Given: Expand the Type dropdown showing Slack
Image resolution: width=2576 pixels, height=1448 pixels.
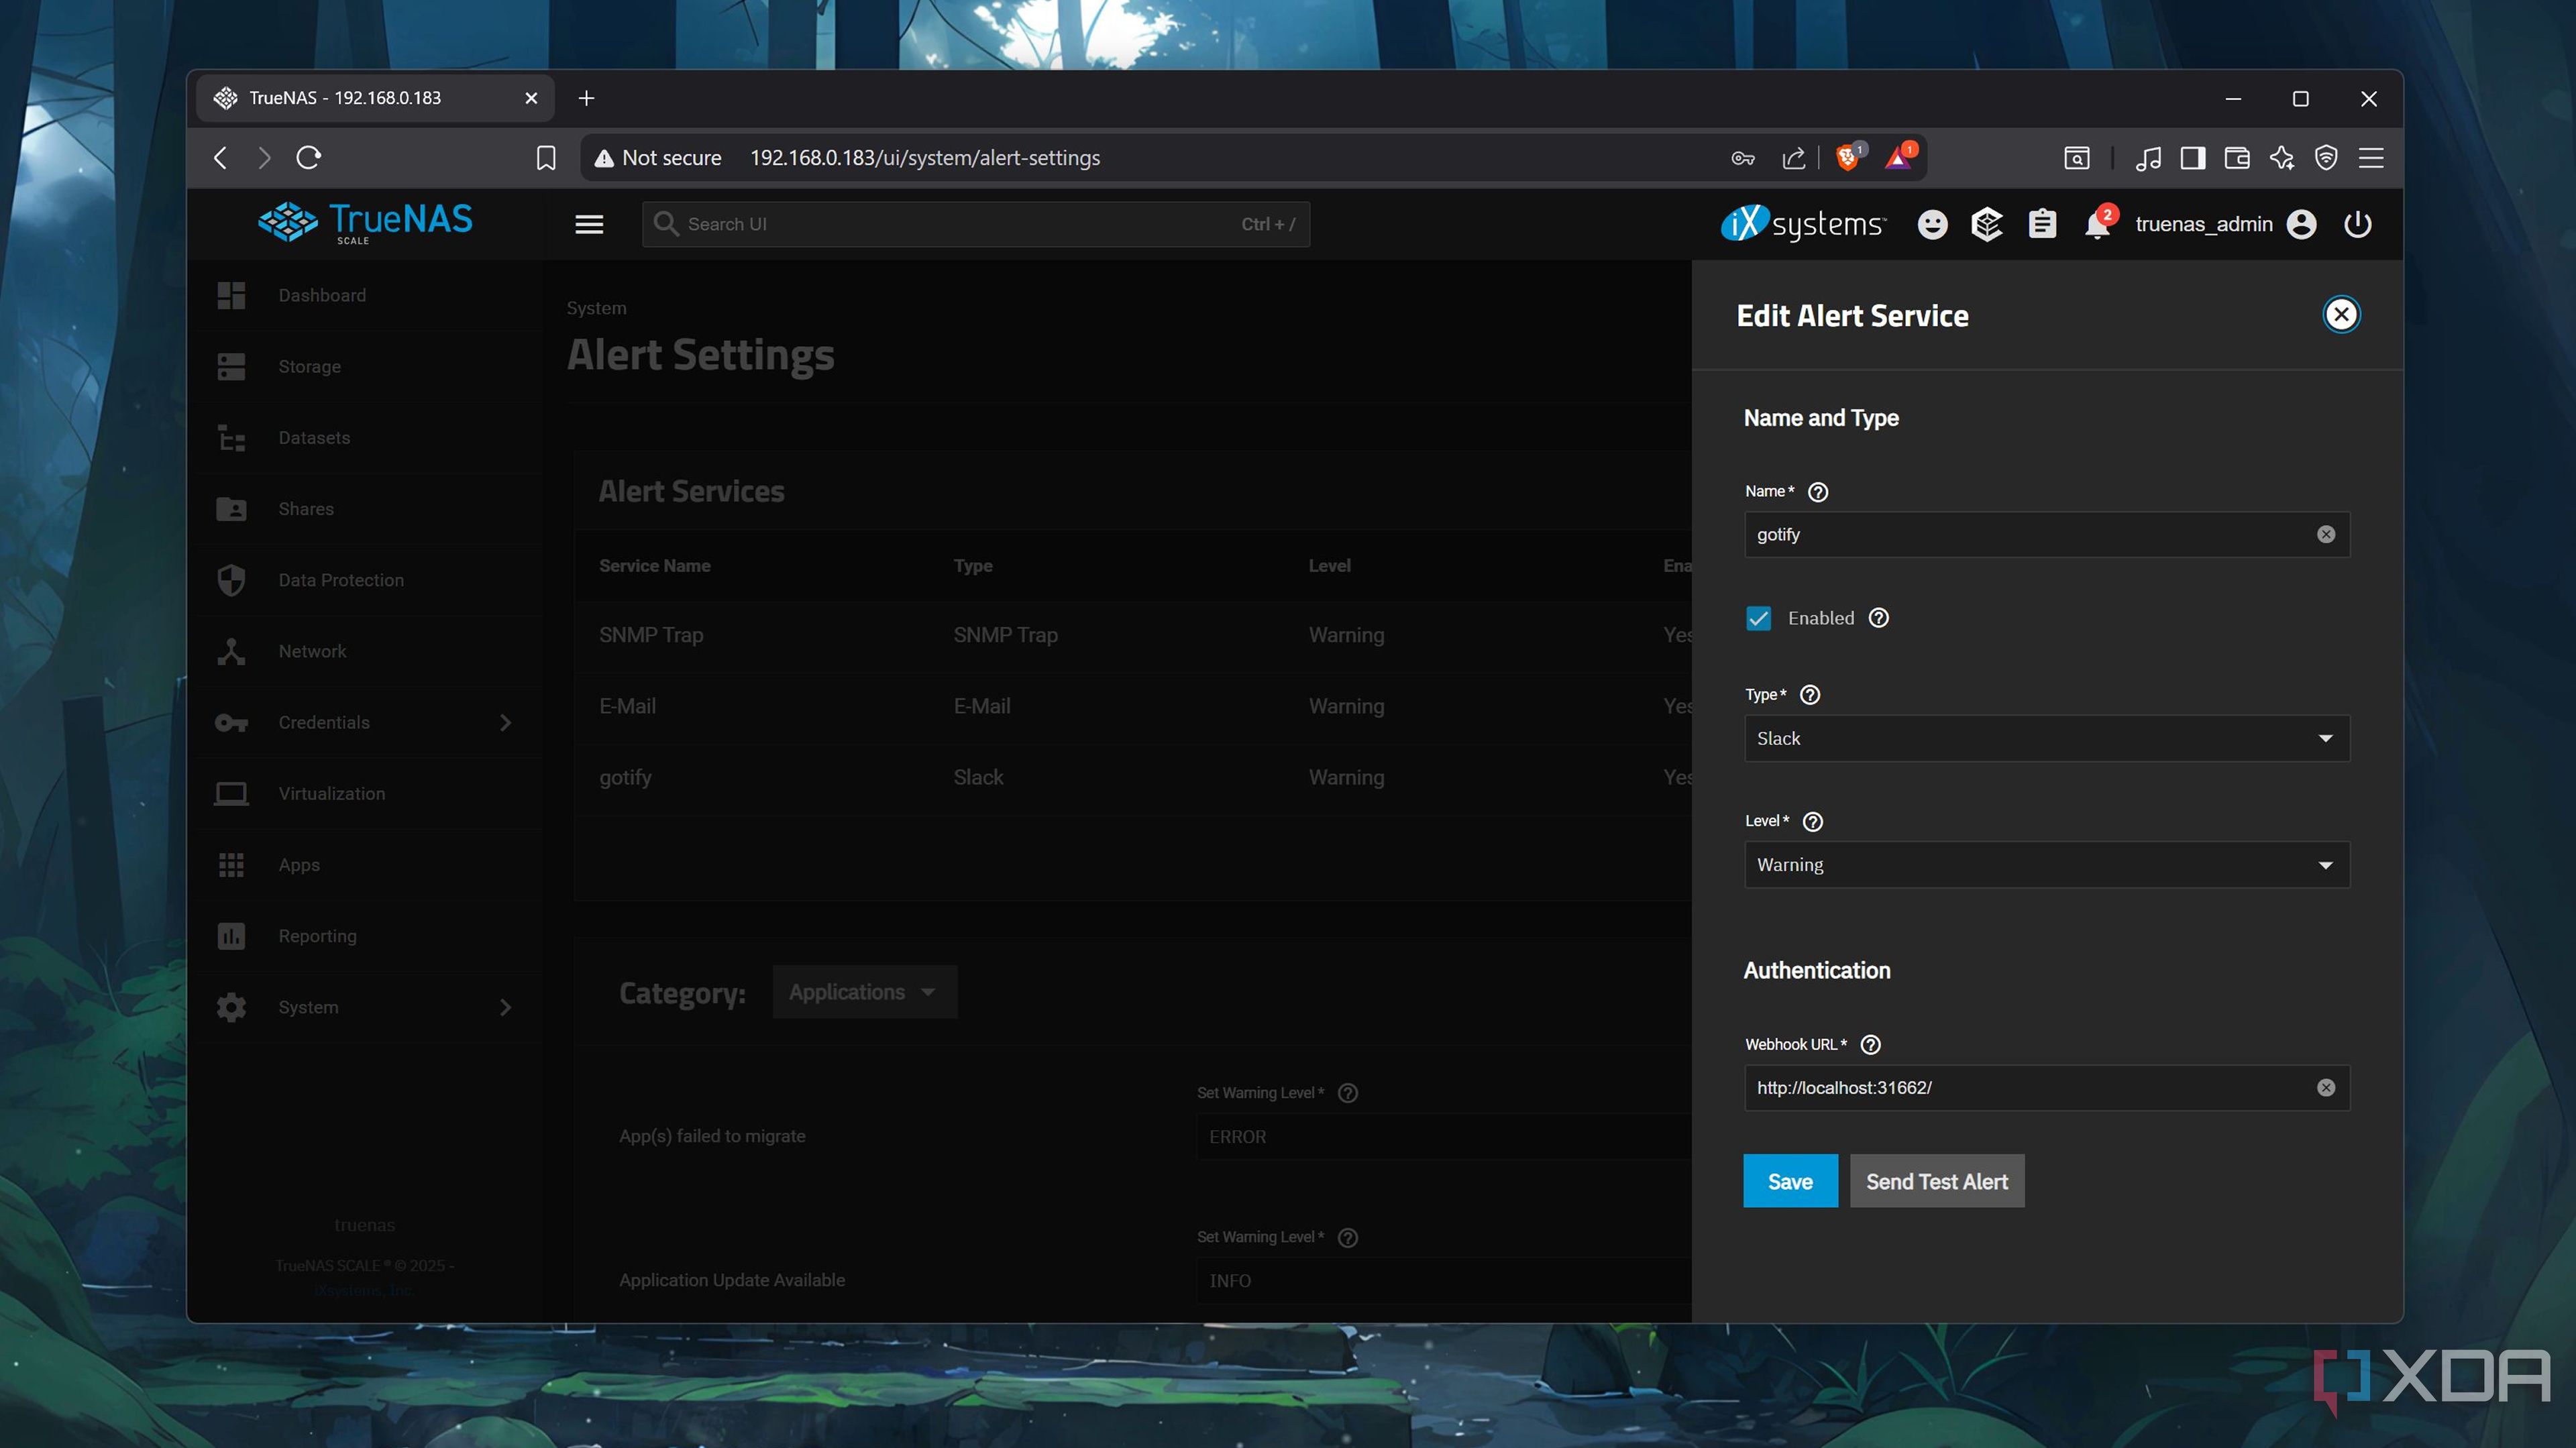Looking at the screenshot, I should coord(2046,738).
